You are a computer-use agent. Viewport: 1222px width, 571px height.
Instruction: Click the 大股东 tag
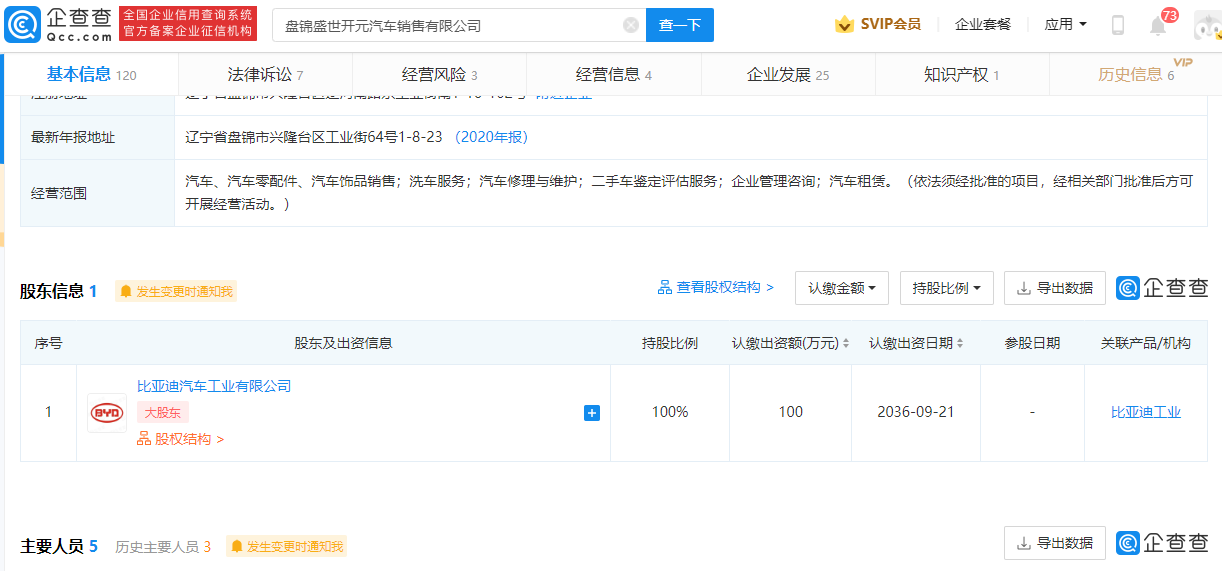click(163, 412)
